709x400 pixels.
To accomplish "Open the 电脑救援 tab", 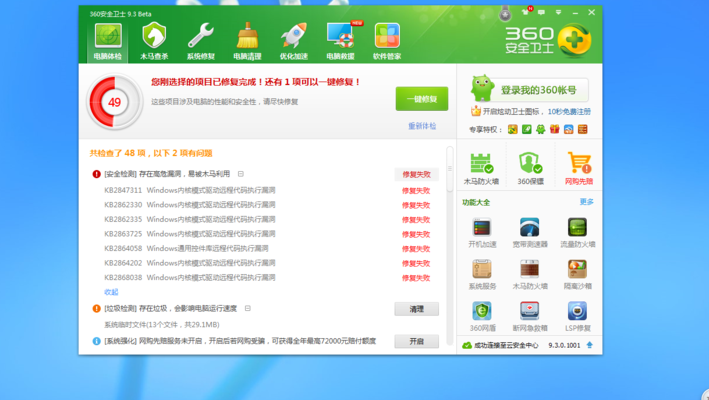I will tap(340, 42).
